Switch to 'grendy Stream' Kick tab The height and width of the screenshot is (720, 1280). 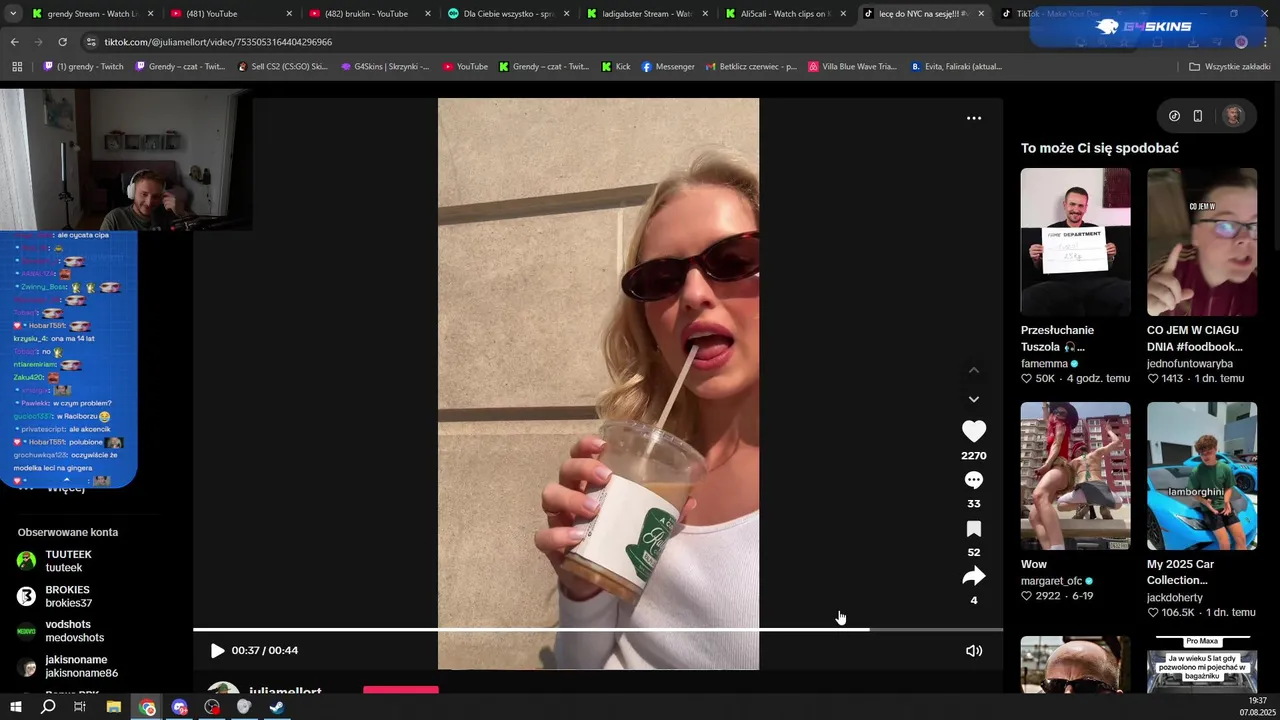click(x=92, y=14)
